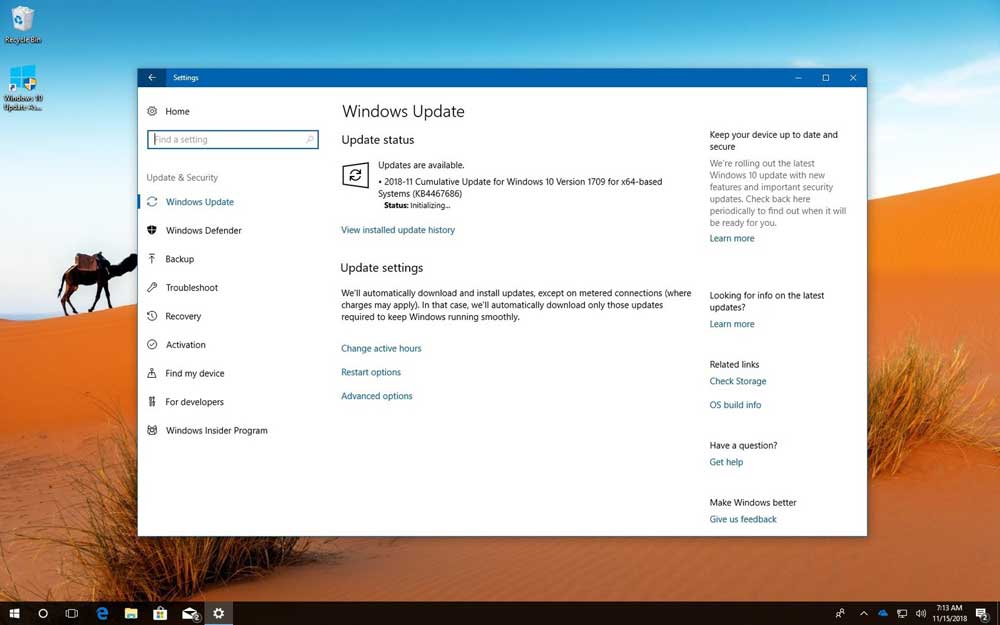Minimize the Settings window
Viewport: 1000px width, 625px height.
(798, 77)
